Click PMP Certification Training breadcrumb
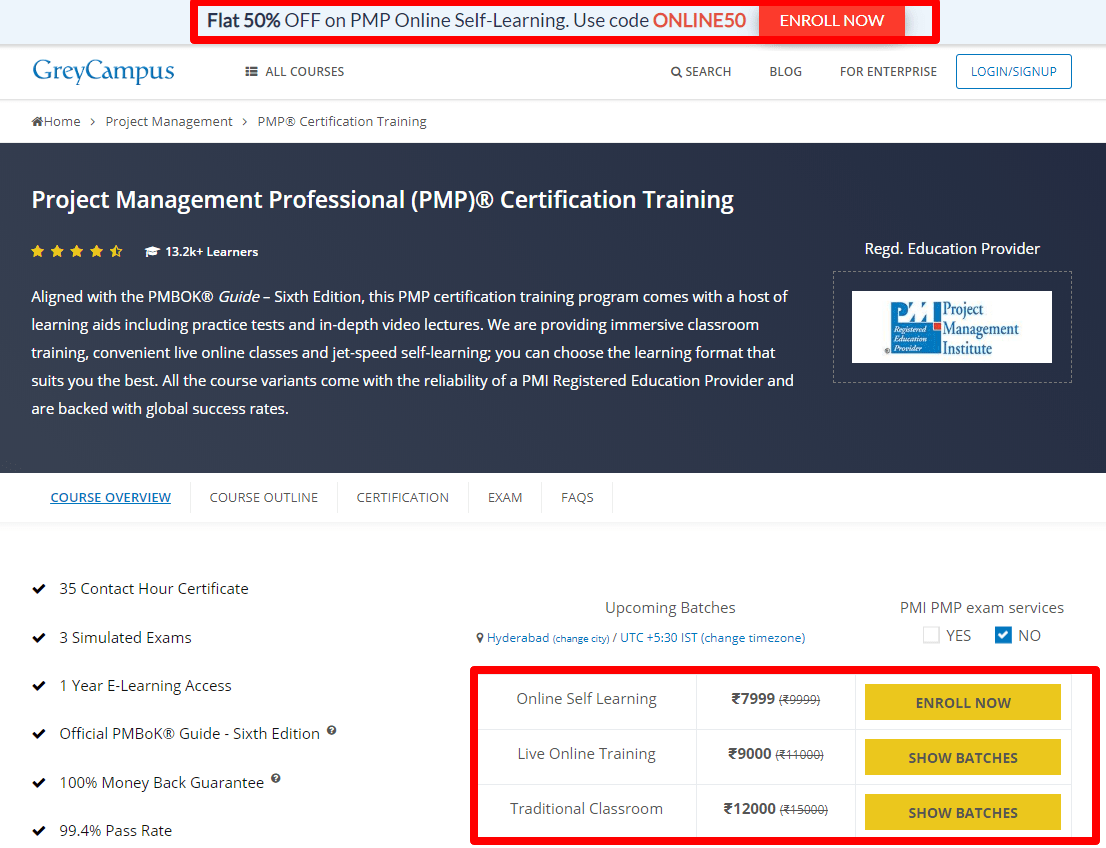This screenshot has height=848, width=1106. point(342,121)
